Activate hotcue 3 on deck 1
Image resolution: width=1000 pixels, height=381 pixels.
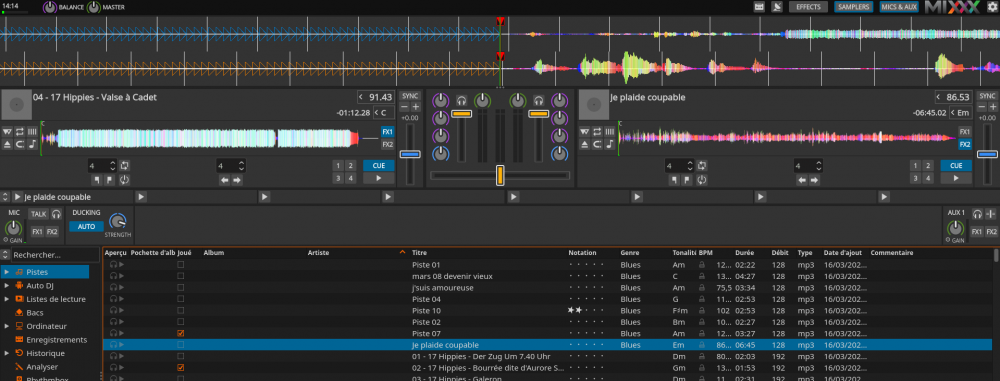coord(338,178)
